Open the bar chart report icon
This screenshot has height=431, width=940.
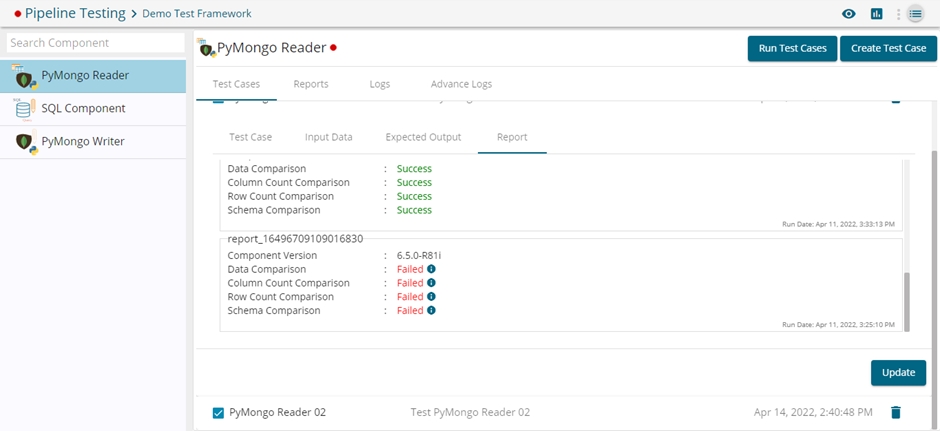click(876, 14)
